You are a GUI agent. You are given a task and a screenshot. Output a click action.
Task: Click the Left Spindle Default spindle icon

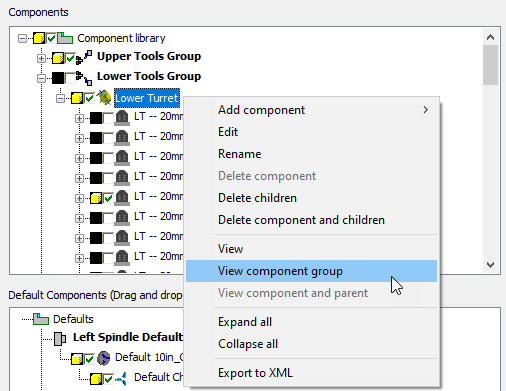(60, 339)
